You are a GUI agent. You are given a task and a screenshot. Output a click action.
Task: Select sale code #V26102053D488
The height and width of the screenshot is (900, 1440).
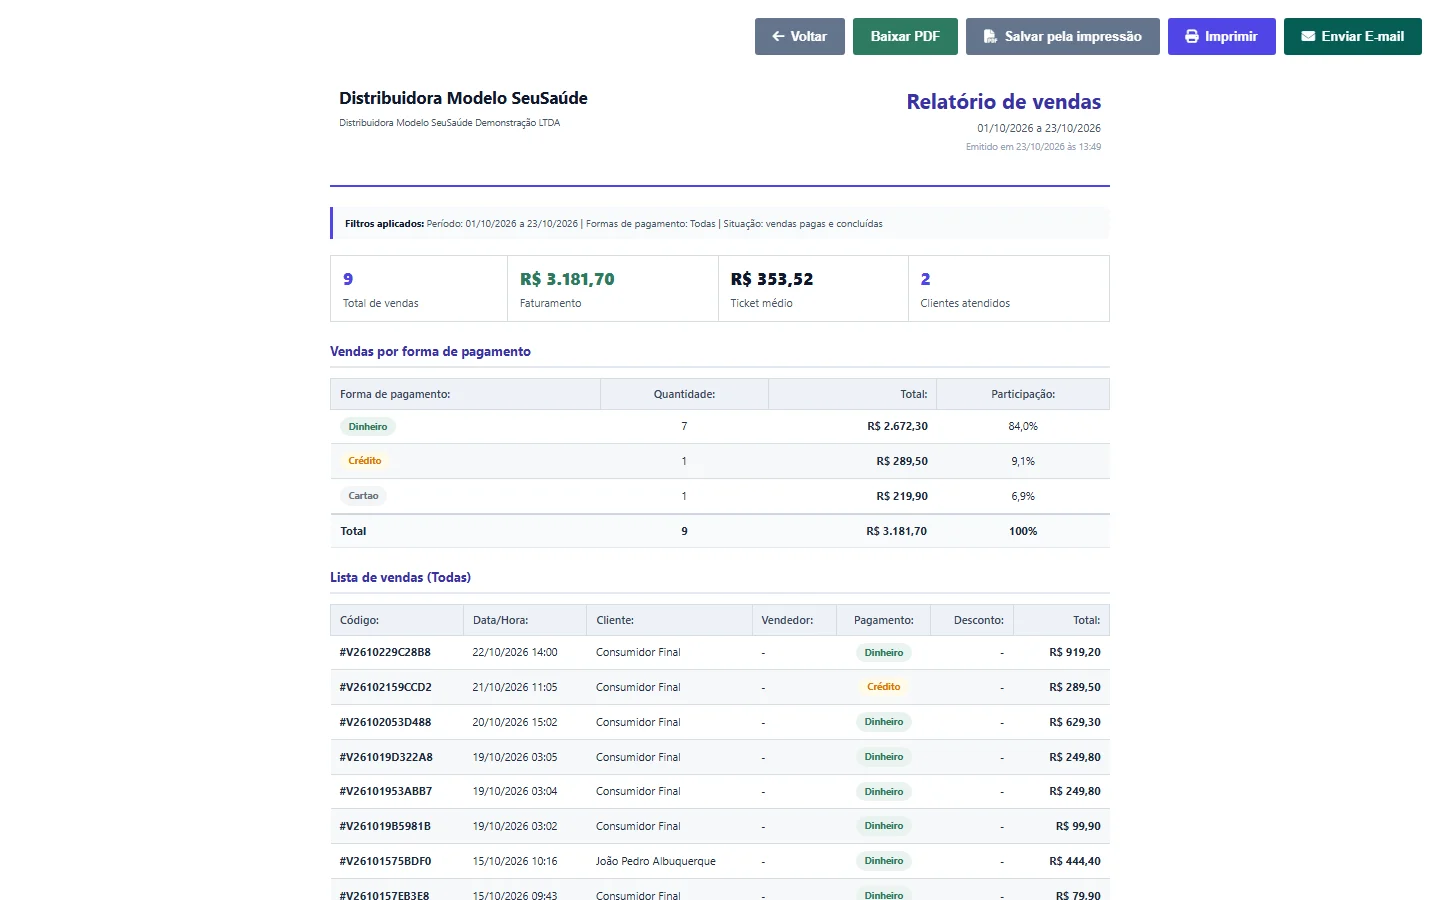(x=386, y=722)
